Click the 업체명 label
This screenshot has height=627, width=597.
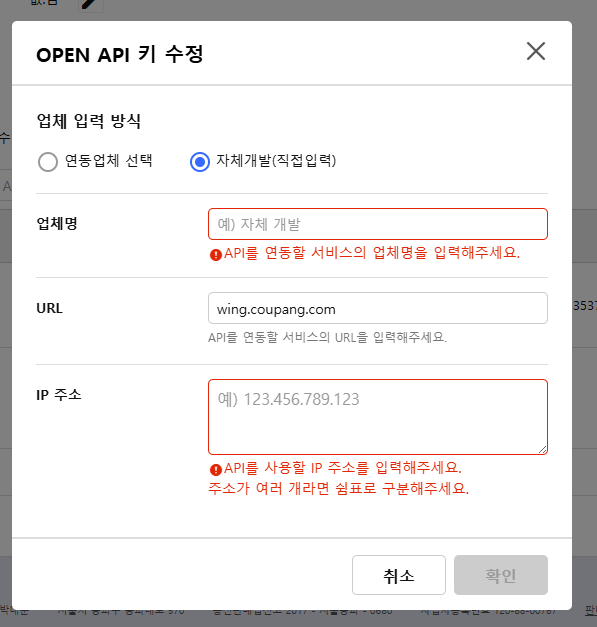(x=57, y=223)
